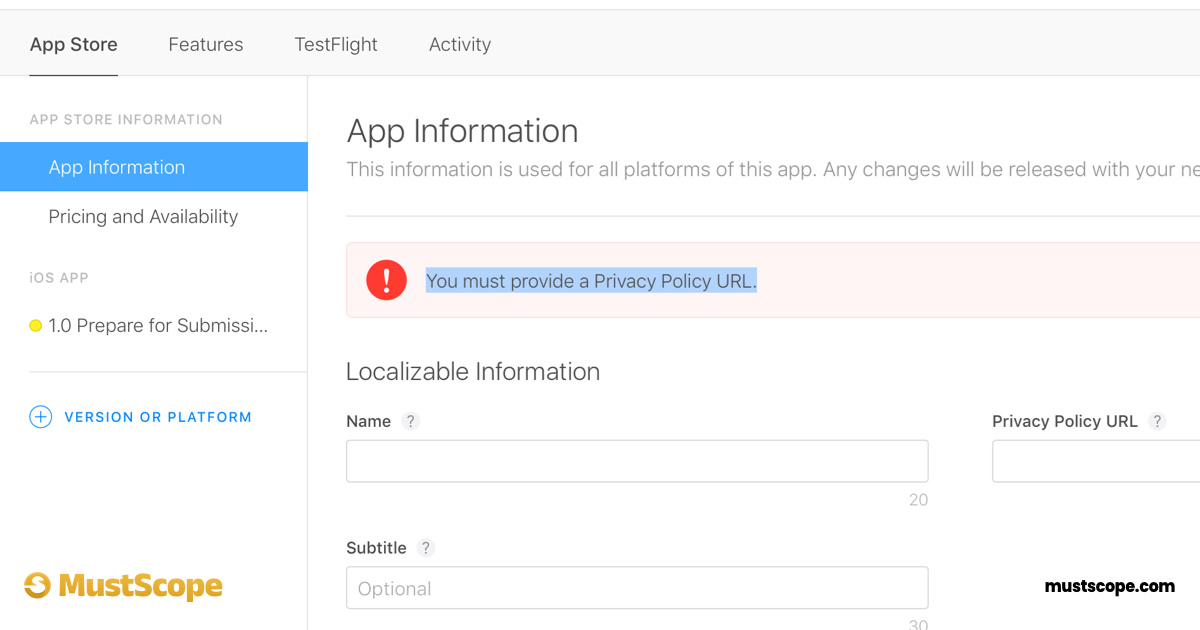Select App Information in the sidebar
The width and height of the screenshot is (1200, 630).
point(117,167)
